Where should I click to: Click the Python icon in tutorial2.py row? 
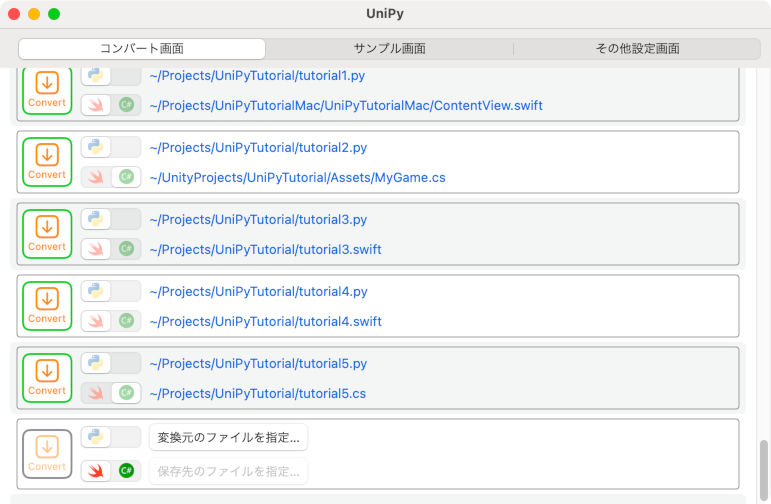coord(97,148)
